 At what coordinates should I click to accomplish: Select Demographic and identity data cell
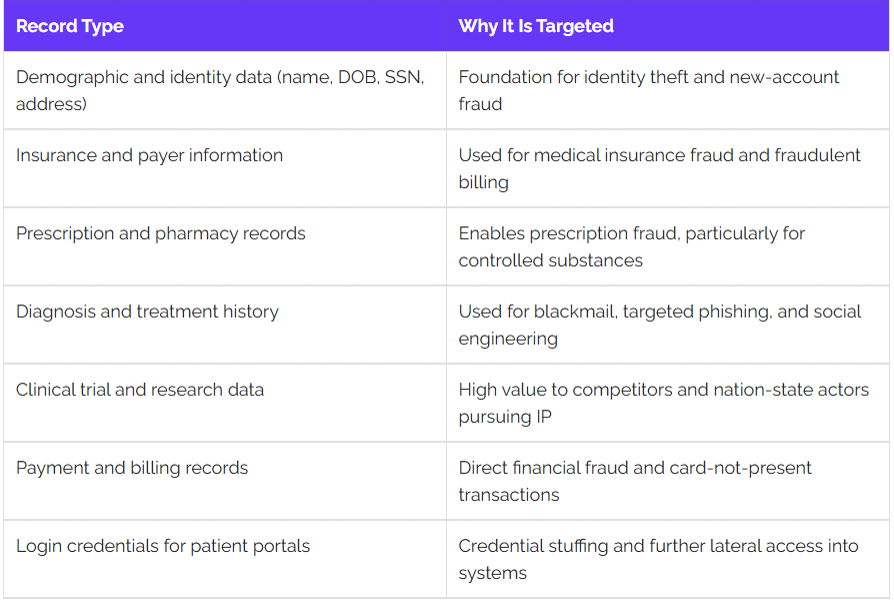[x=225, y=90]
